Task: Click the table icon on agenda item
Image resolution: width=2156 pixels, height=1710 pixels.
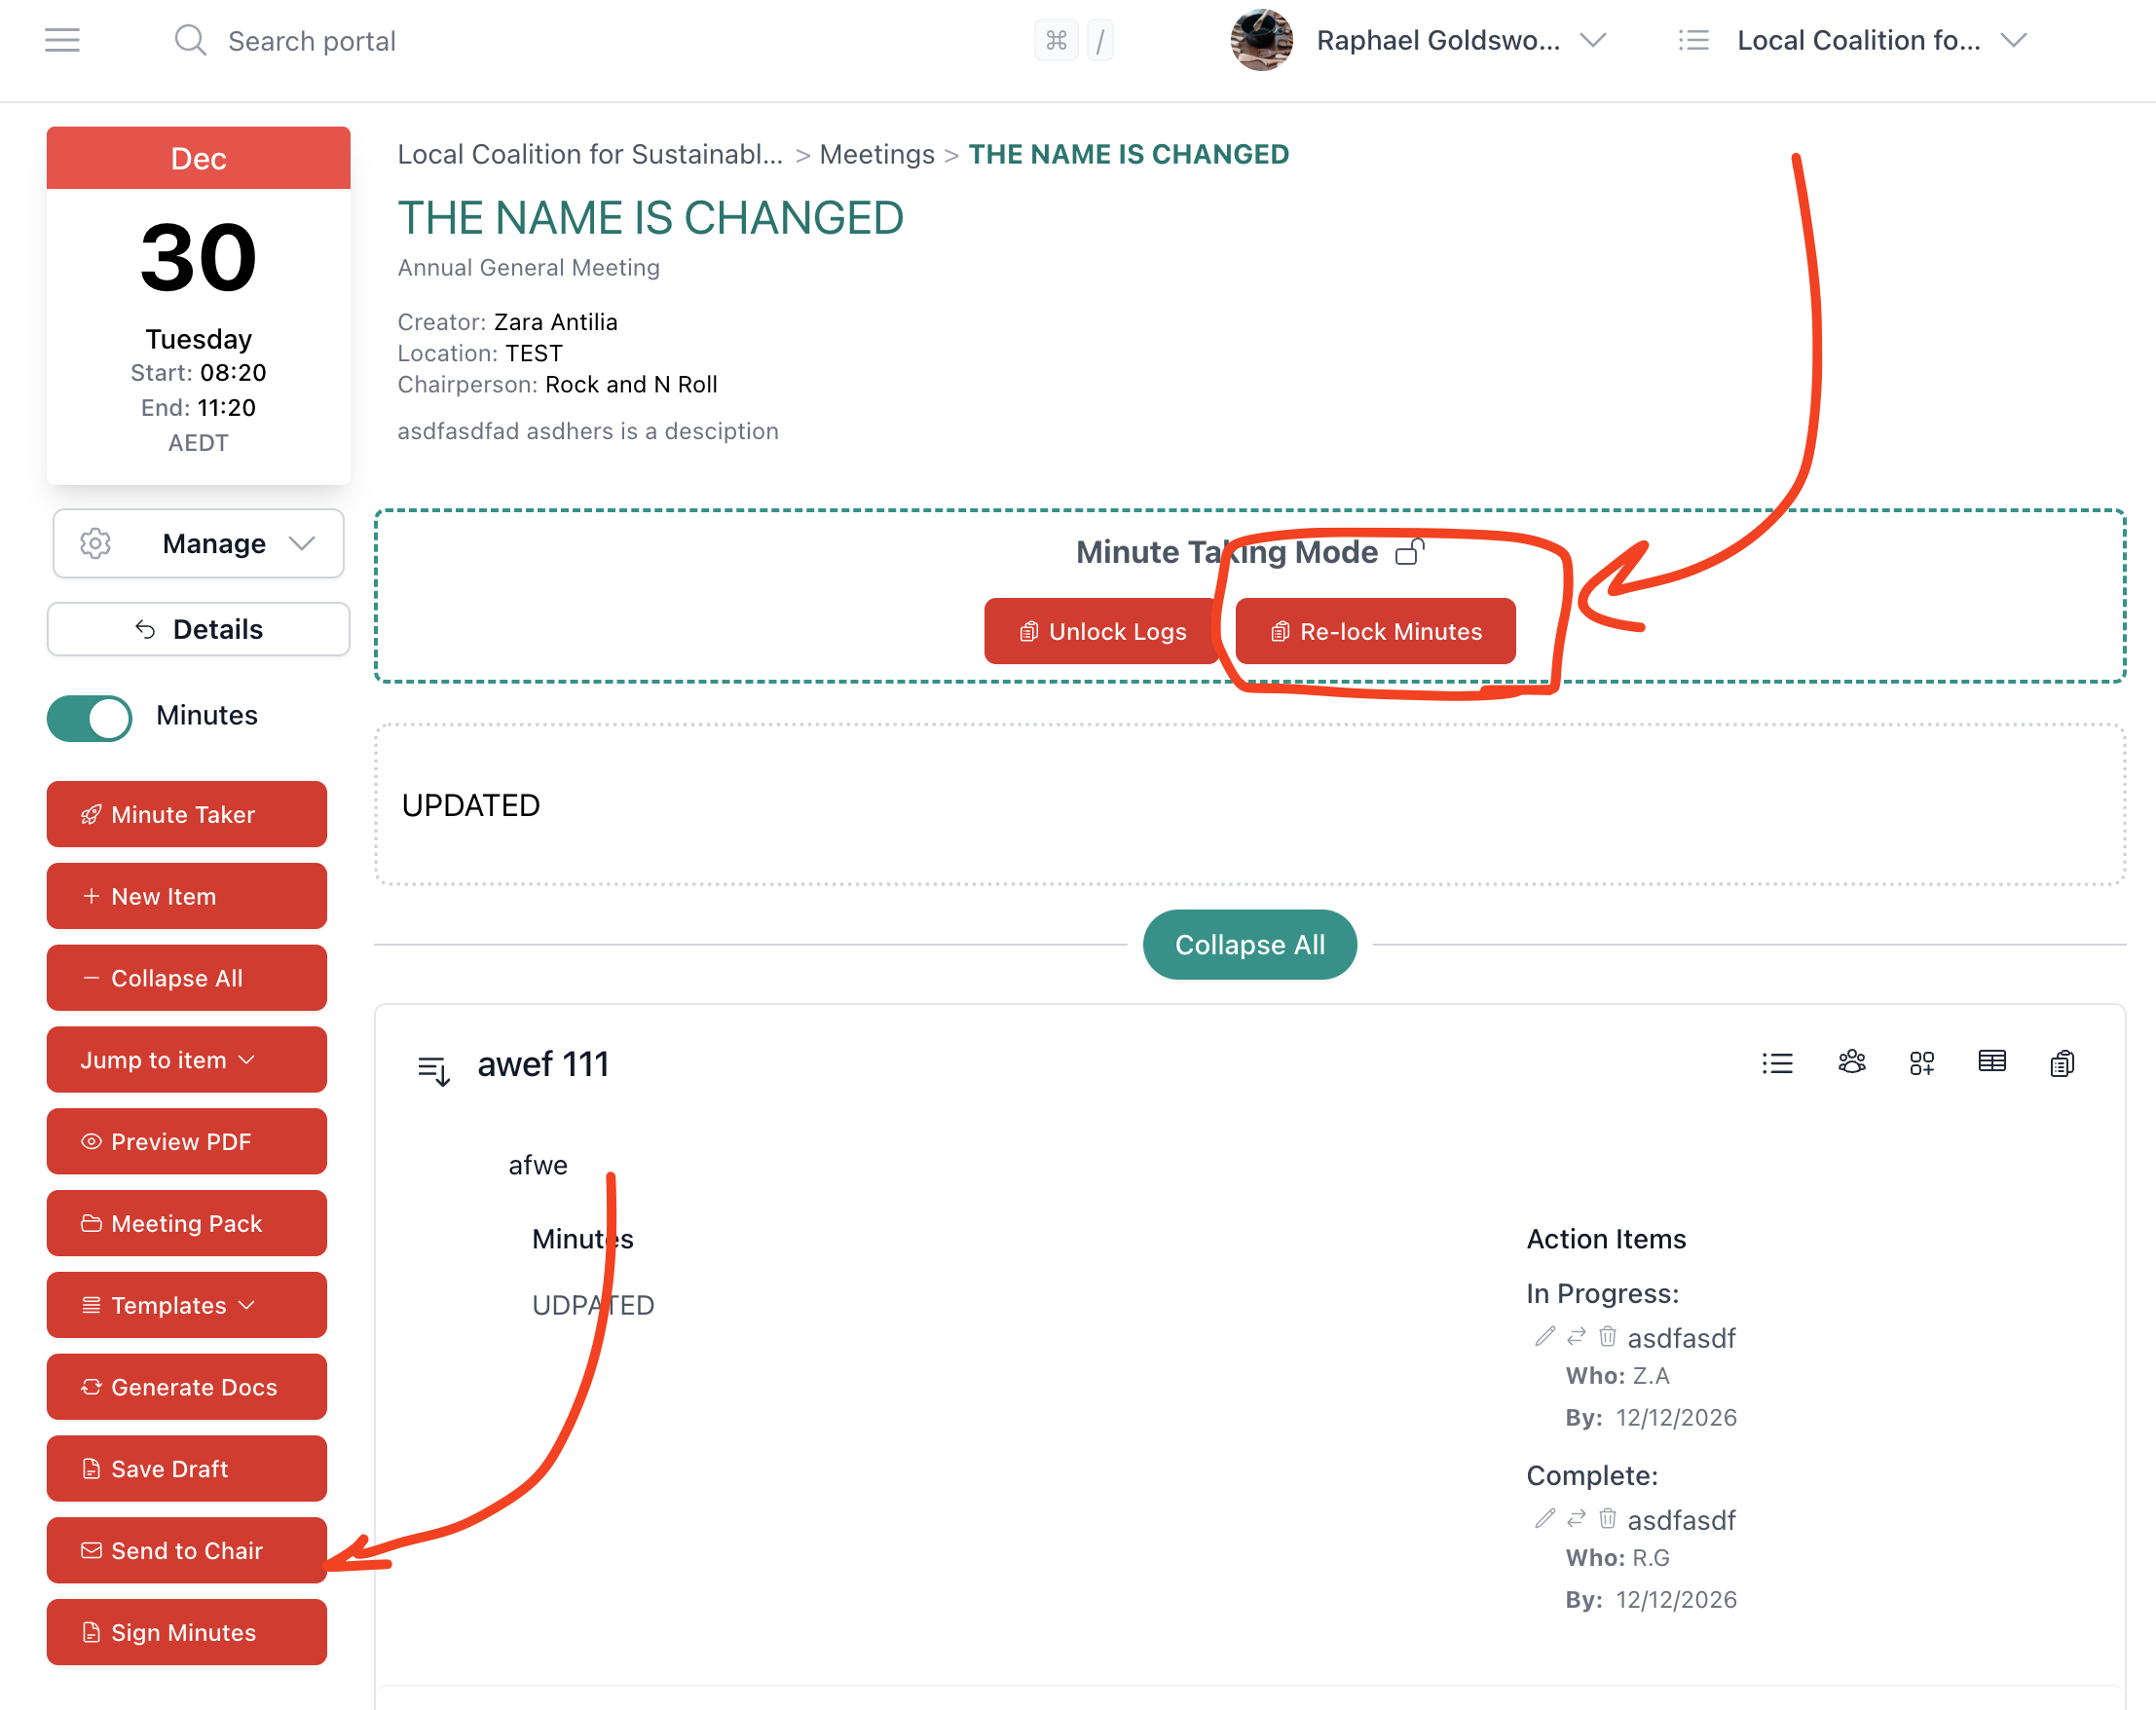Action: 1991,1062
